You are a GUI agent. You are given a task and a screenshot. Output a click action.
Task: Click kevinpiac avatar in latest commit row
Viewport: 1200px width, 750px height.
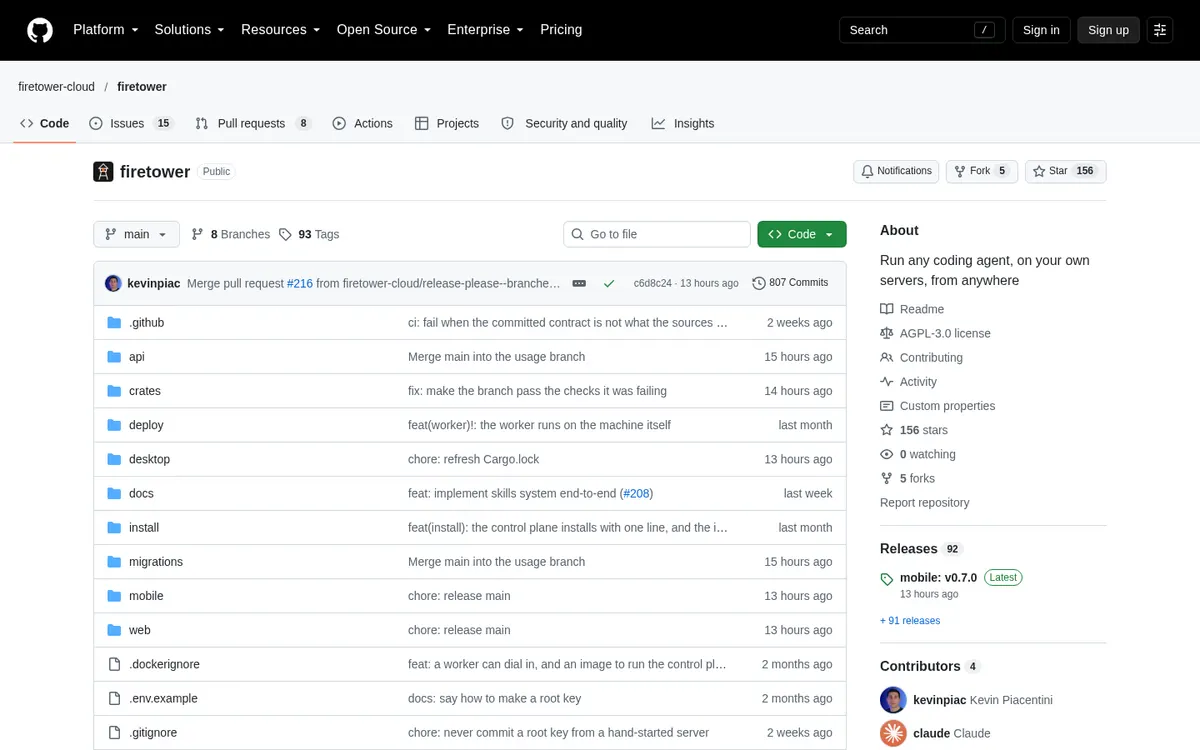point(113,283)
